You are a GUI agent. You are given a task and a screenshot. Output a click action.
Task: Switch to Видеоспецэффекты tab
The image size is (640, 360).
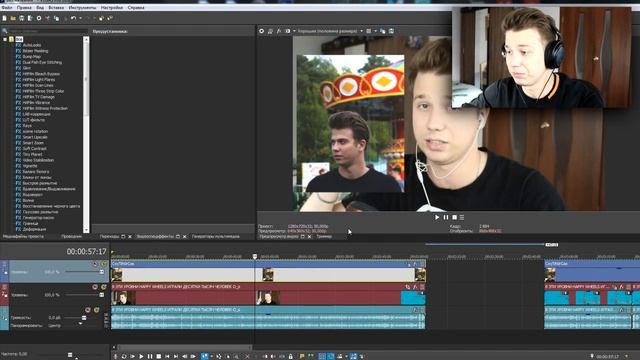[155, 236]
